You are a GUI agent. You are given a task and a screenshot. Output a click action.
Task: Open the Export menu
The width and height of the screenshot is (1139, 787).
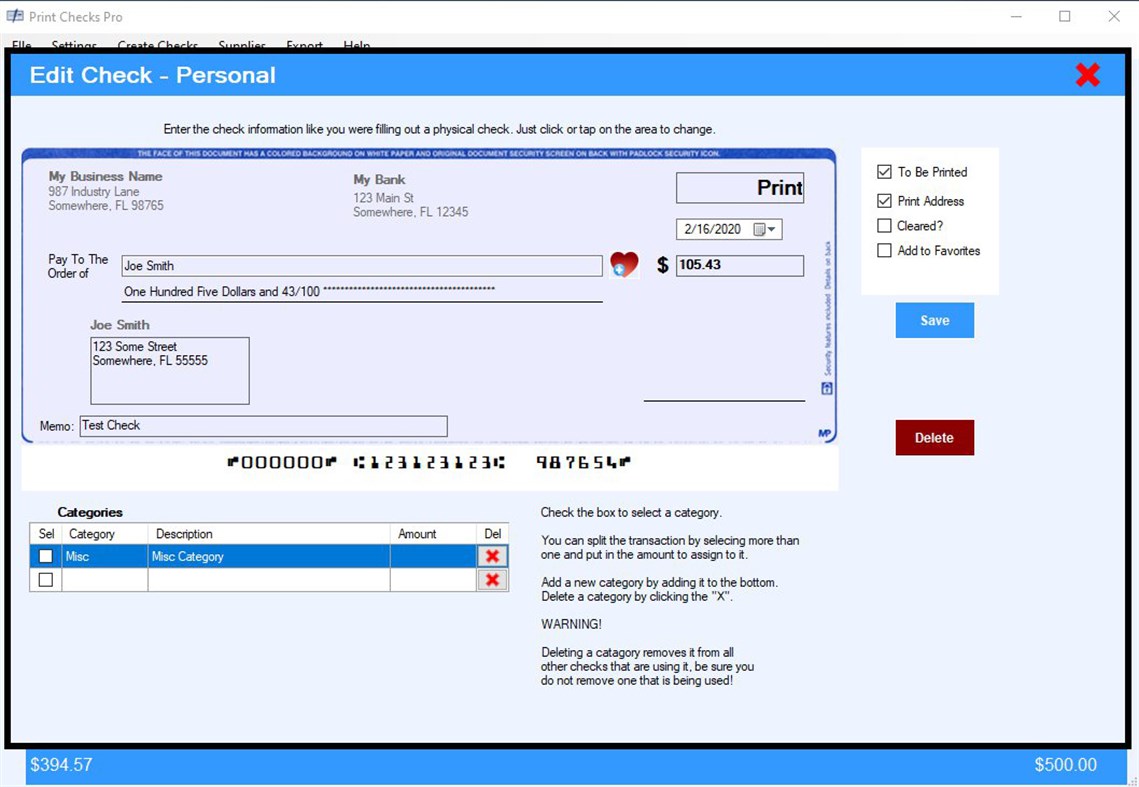[x=304, y=45]
